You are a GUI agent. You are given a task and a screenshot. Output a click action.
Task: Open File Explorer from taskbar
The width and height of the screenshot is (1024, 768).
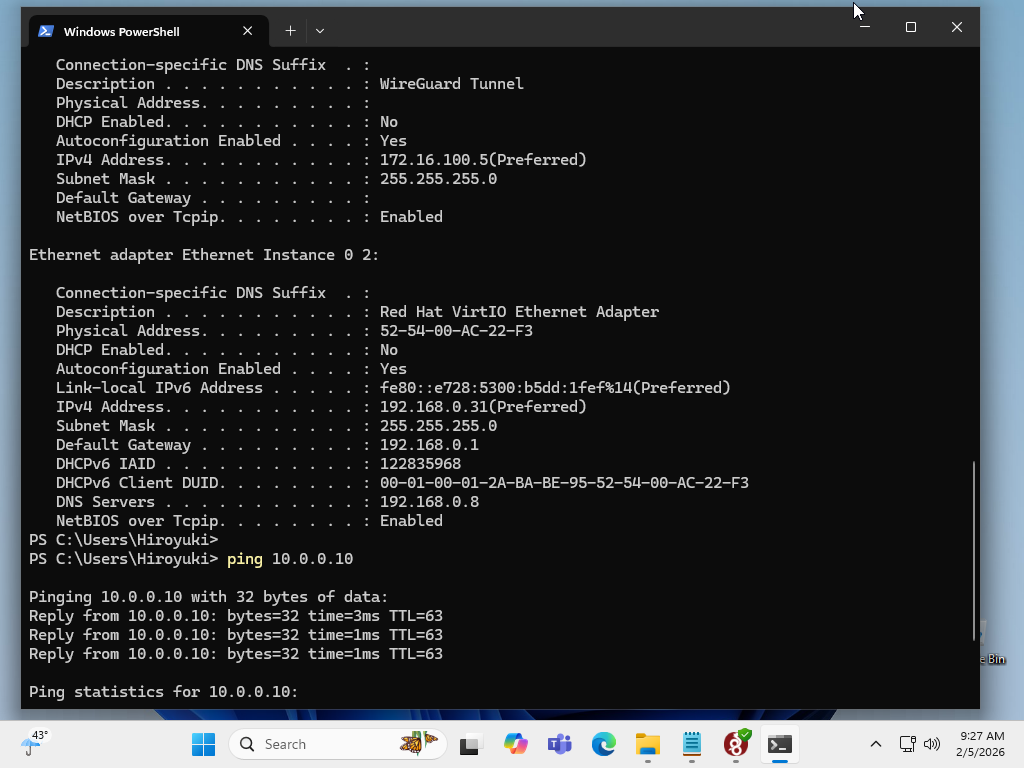coord(648,744)
